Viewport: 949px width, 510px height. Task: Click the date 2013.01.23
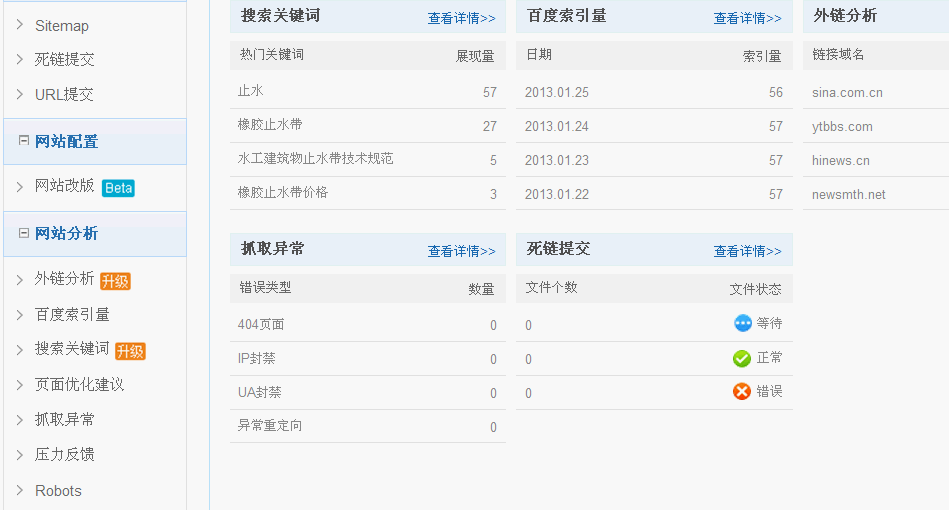[557, 160]
